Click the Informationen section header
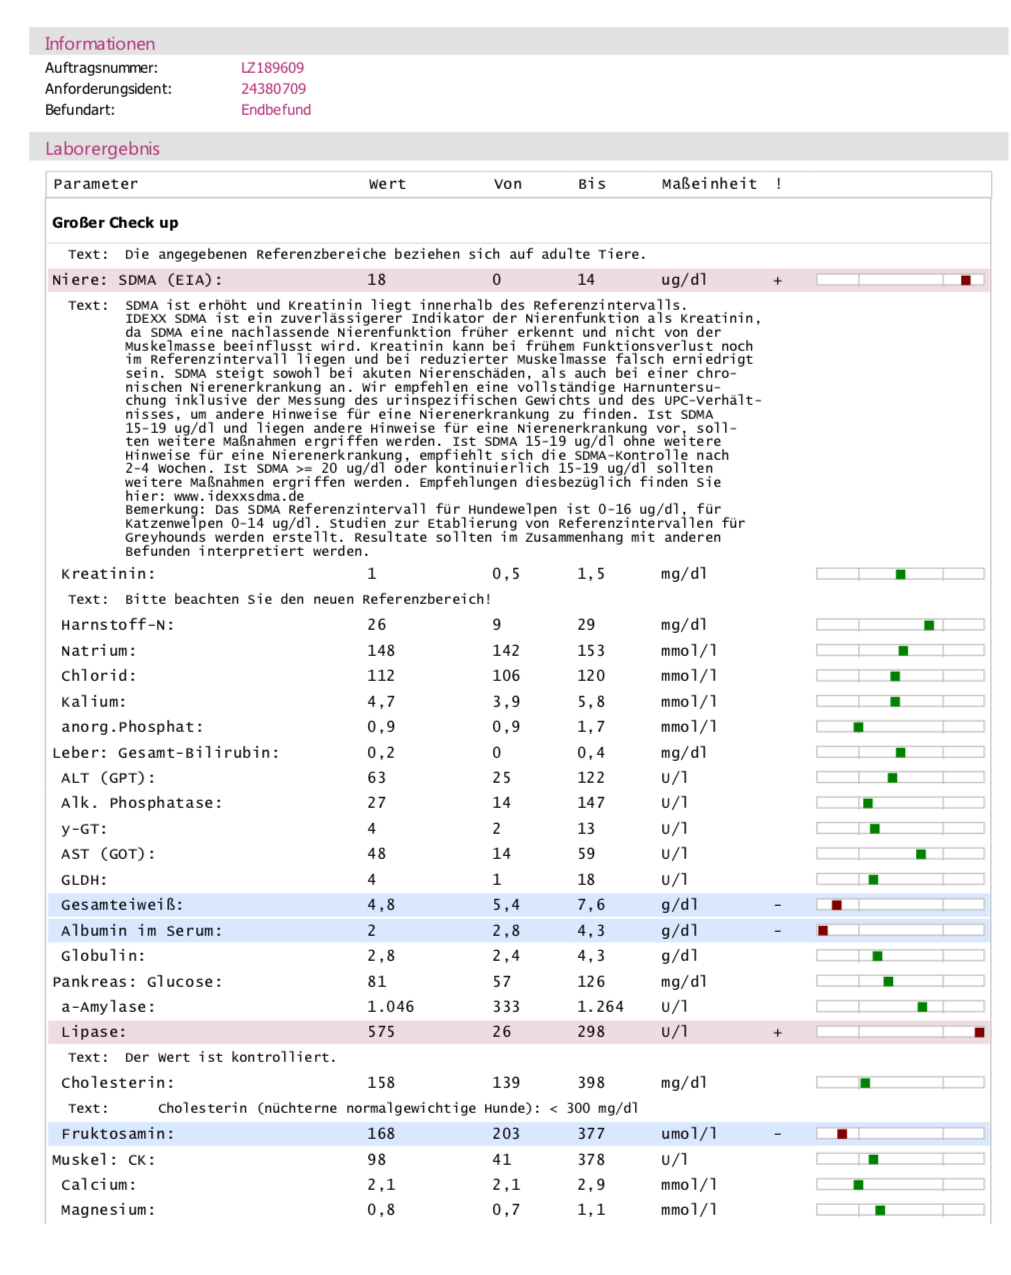The height and width of the screenshot is (1275, 1011). coord(100,44)
